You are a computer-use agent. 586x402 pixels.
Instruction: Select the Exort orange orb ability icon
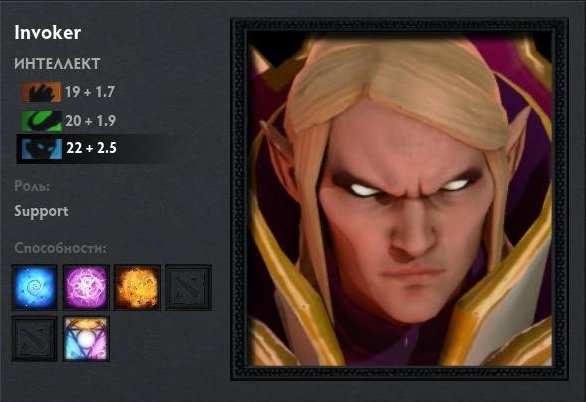[x=137, y=287]
